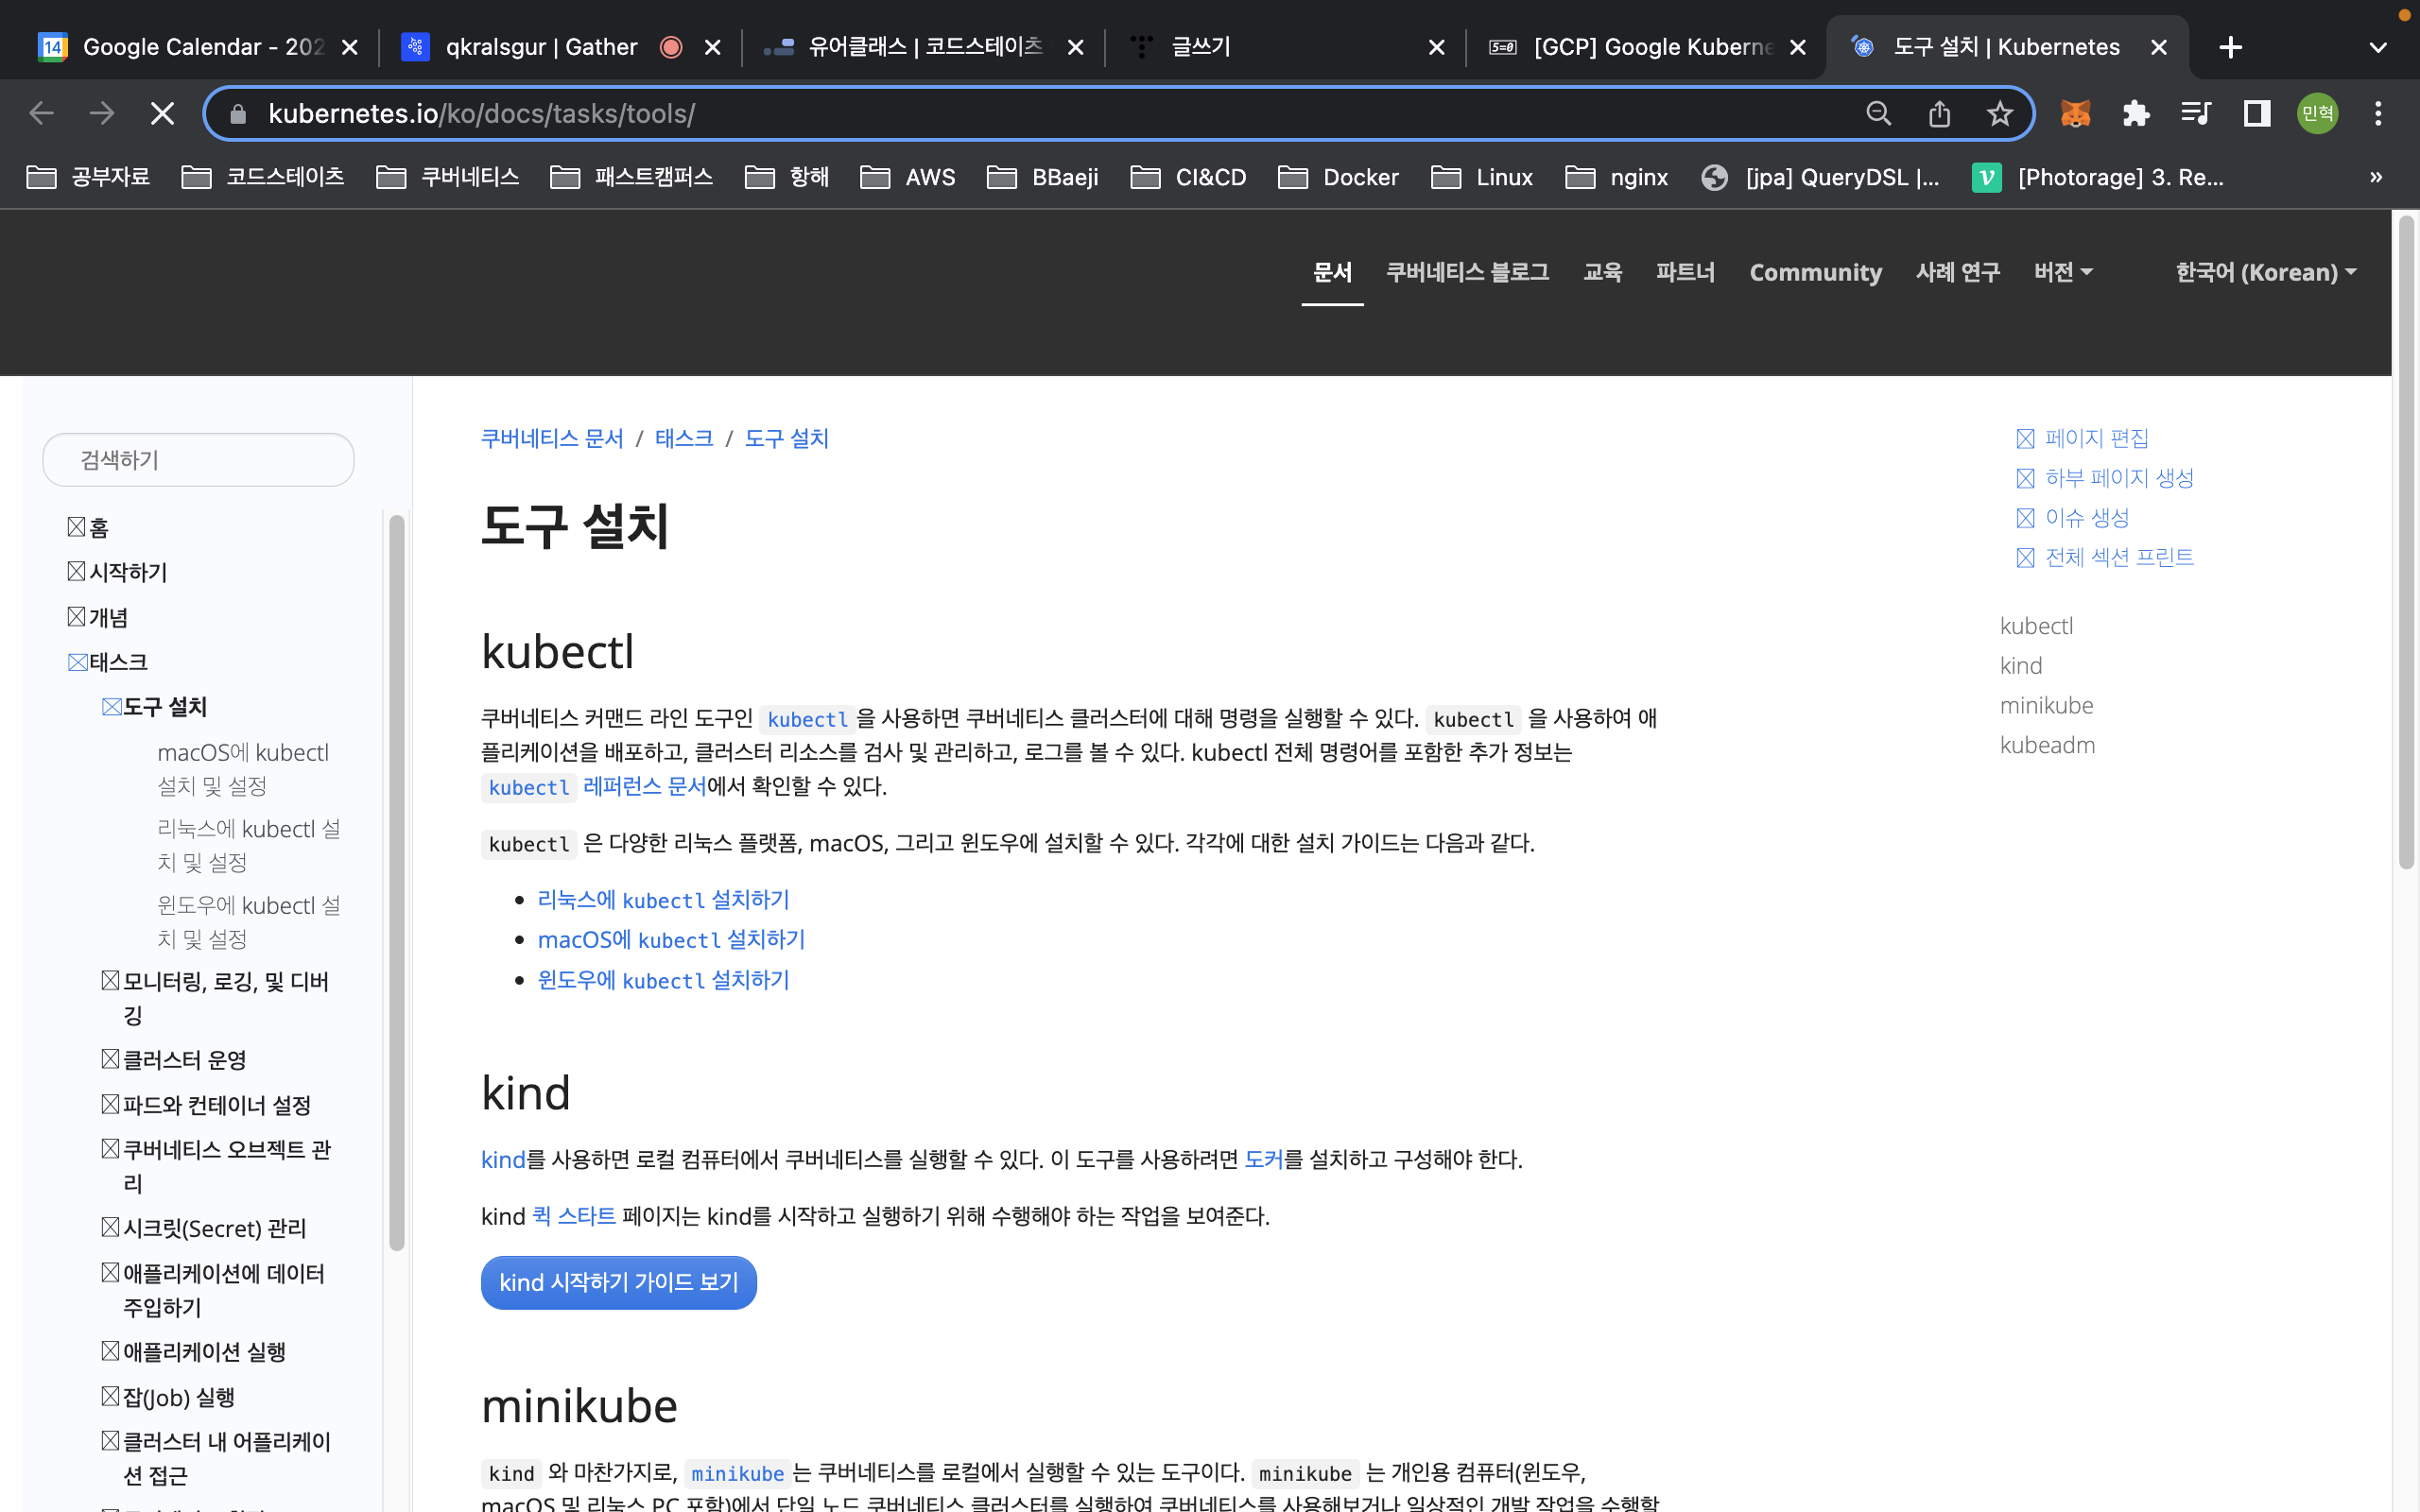Expand the 클러스터 운영 sidebar item

(184, 1060)
